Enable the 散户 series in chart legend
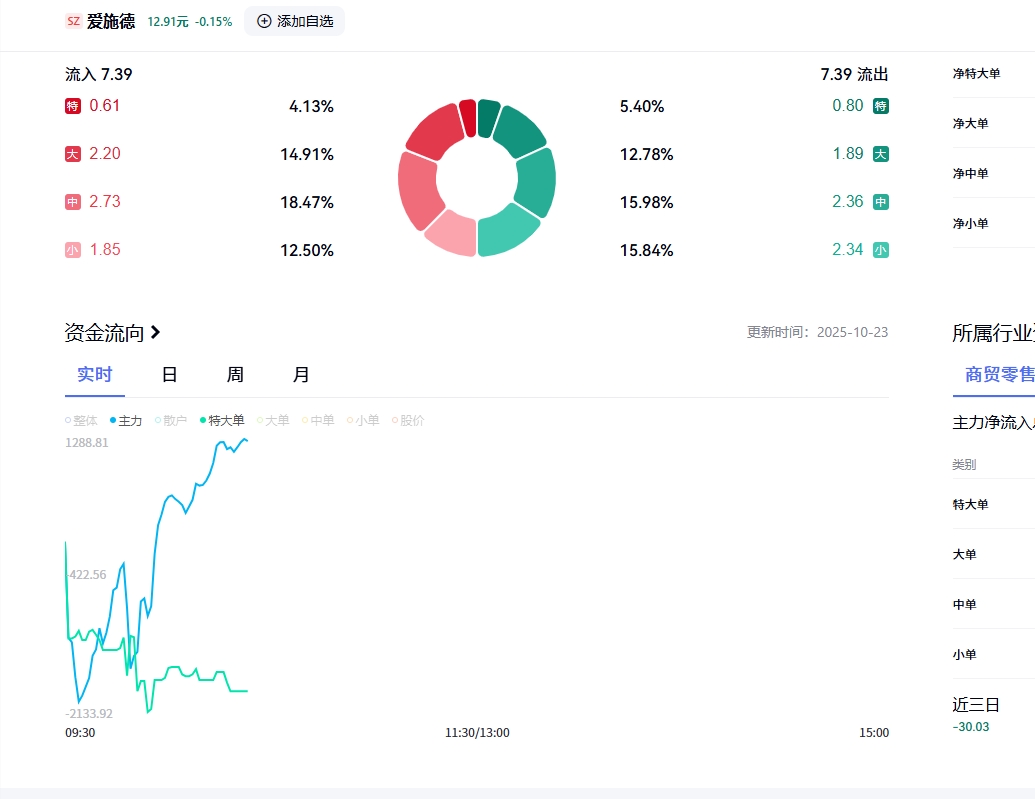 coord(171,421)
